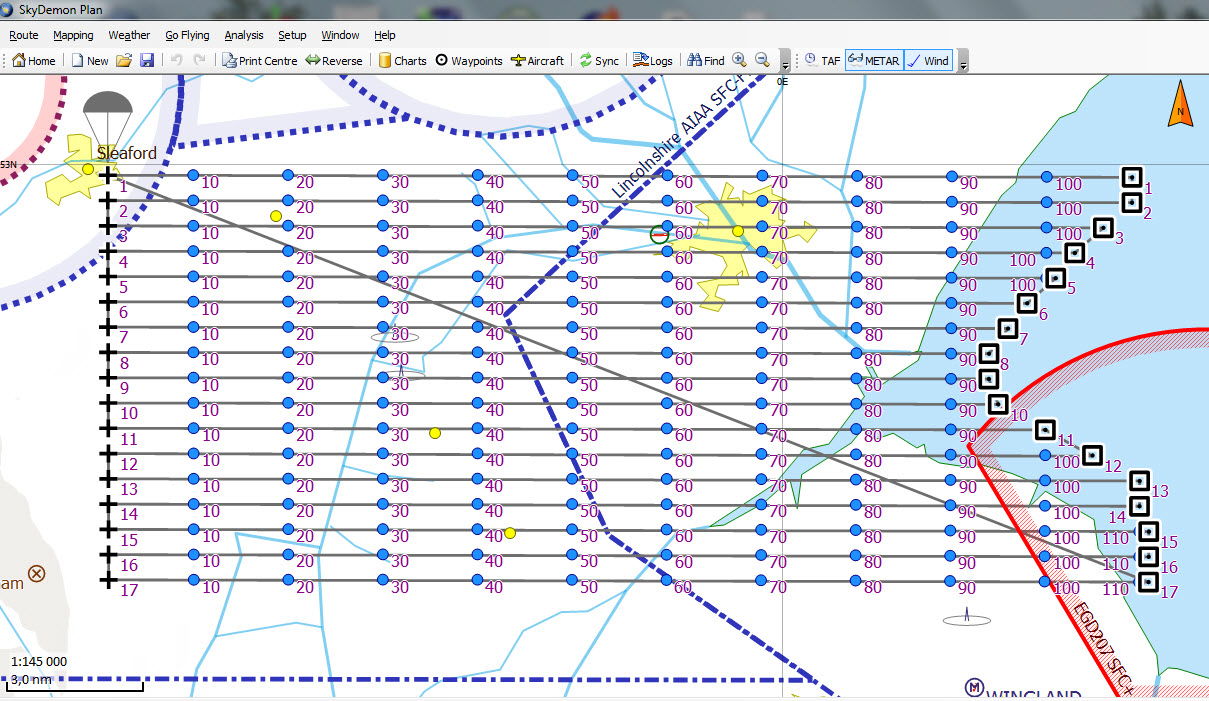Open the Aircraft settings
Viewport: 1209px width, 701px height.
pyautogui.click(x=537, y=60)
